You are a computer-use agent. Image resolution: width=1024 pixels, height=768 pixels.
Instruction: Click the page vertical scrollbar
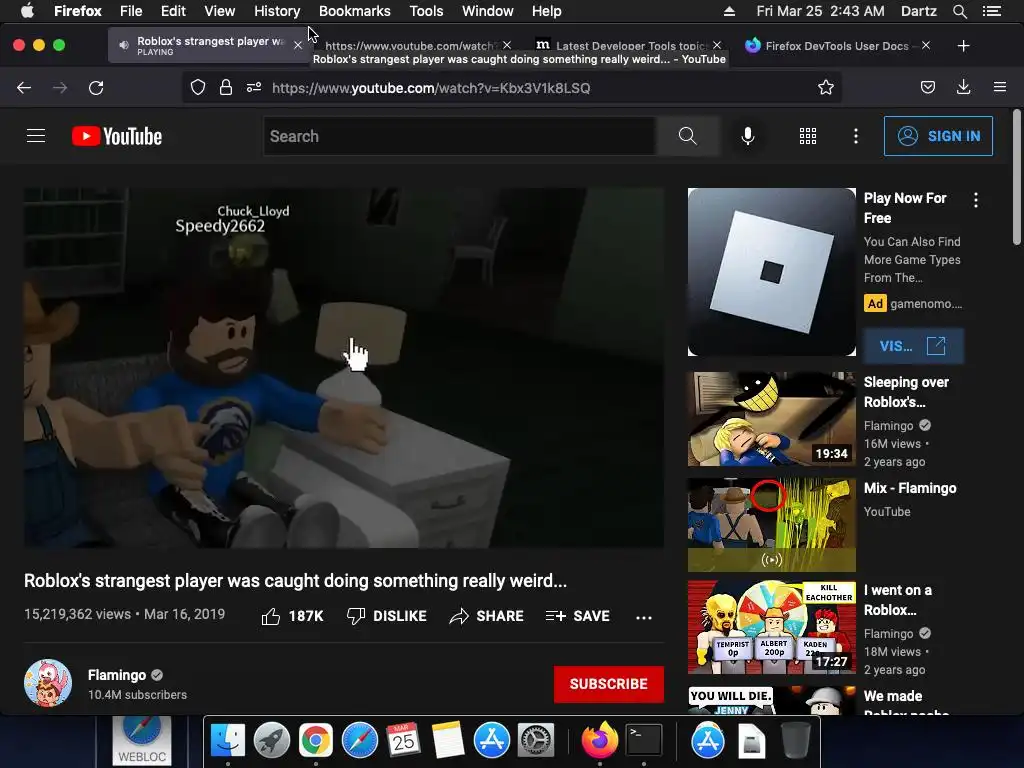pos(1016,177)
